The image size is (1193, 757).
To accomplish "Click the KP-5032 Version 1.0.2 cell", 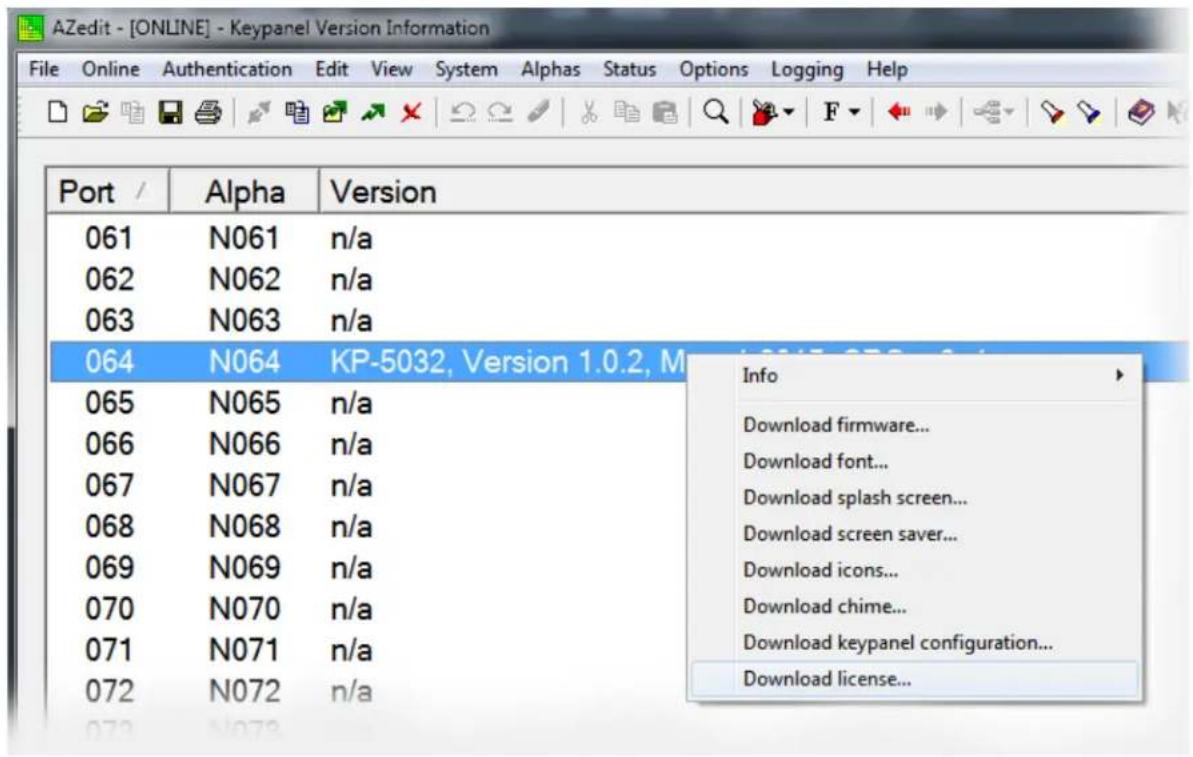I will (x=508, y=362).
